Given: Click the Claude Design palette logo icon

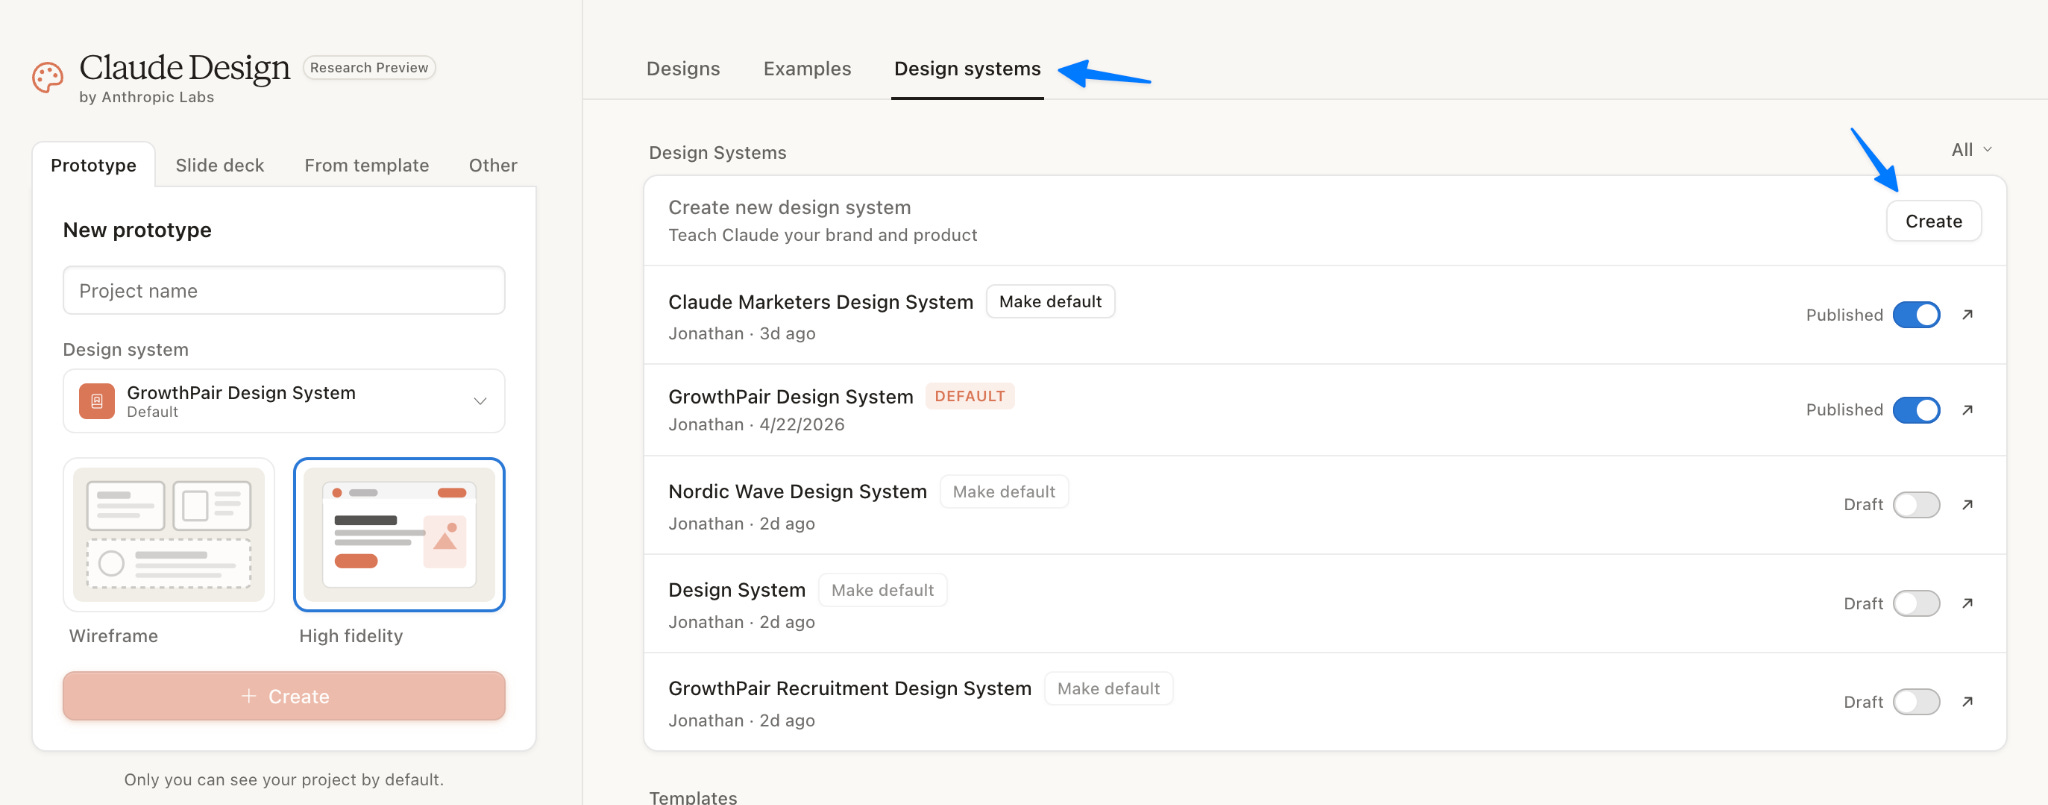Looking at the screenshot, I should coord(48,77).
